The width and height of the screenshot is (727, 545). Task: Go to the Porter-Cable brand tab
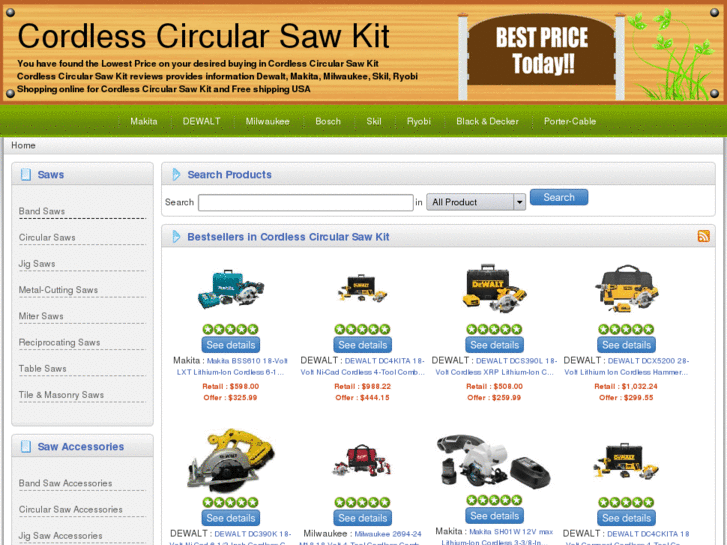click(x=570, y=121)
